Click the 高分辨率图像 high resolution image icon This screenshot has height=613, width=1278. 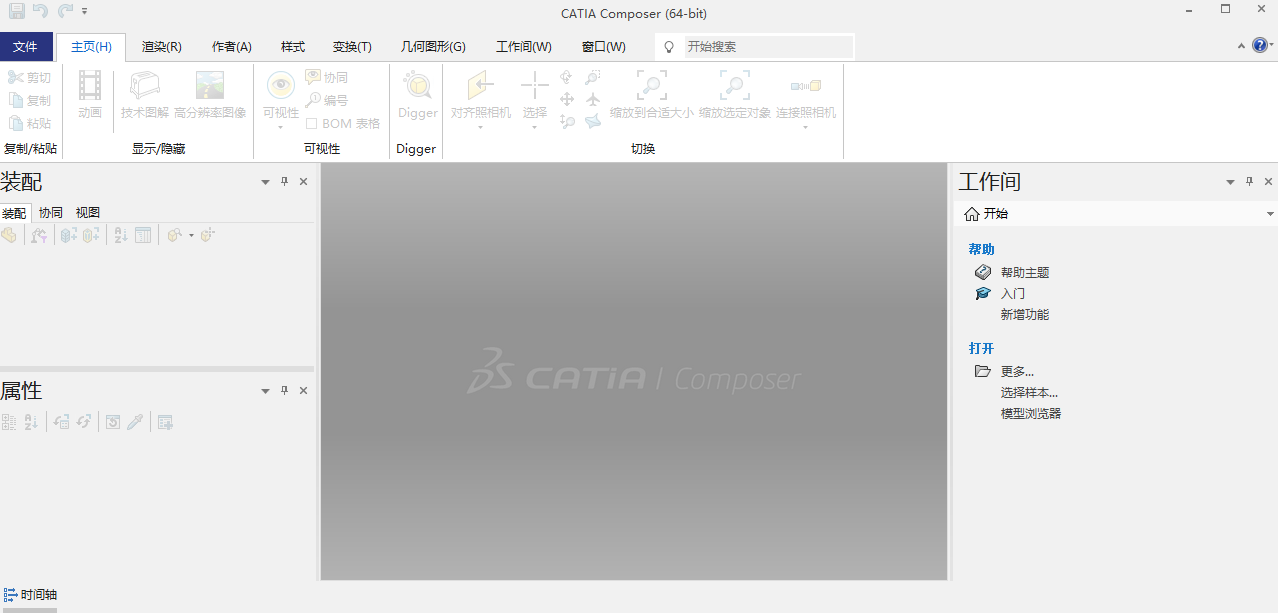(210, 86)
